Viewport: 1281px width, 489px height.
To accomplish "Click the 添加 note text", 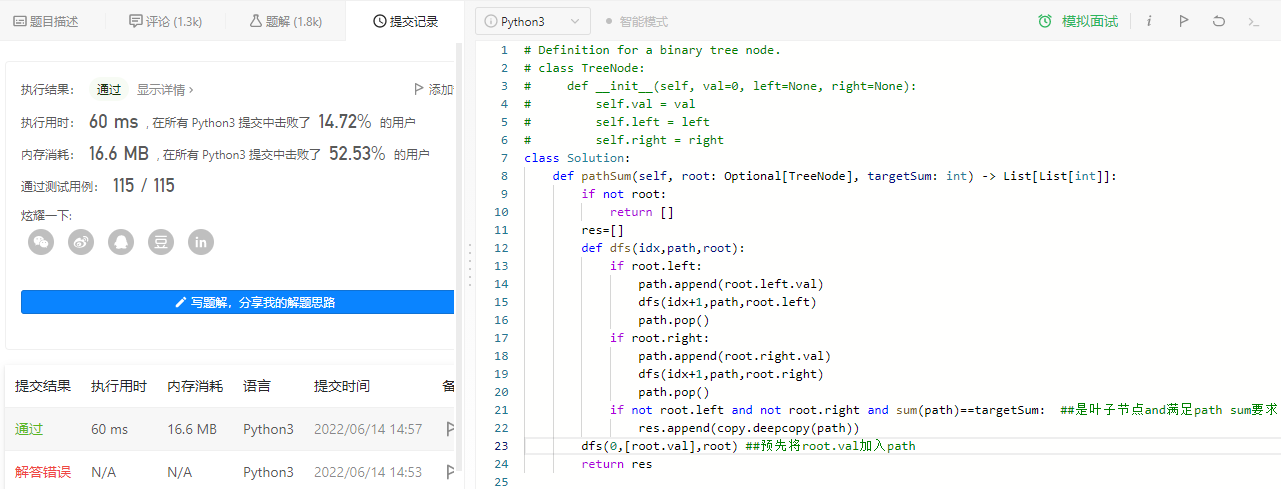I will coord(441,89).
